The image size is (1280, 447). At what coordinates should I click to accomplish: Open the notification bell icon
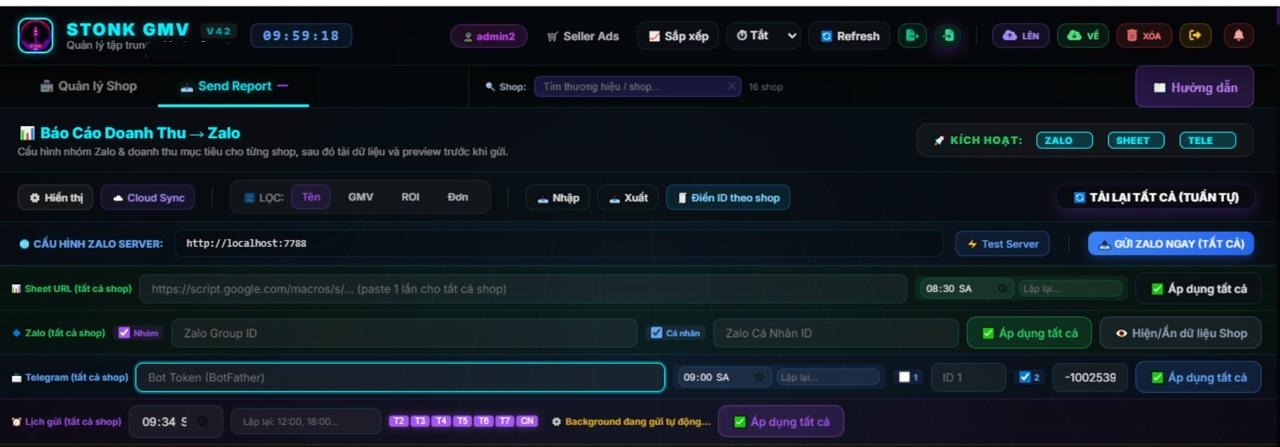[x=1239, y=36]
